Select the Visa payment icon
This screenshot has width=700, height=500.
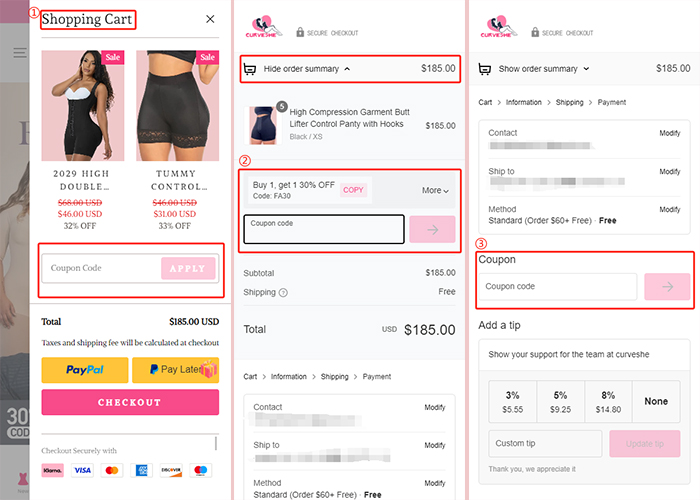82,470
